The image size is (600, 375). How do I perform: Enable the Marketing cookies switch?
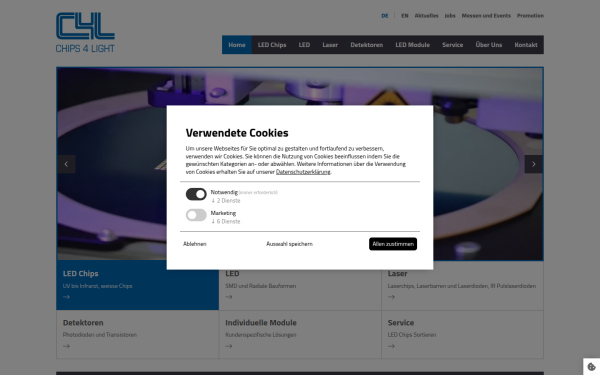pyautogui.click(x=196, y=215)
